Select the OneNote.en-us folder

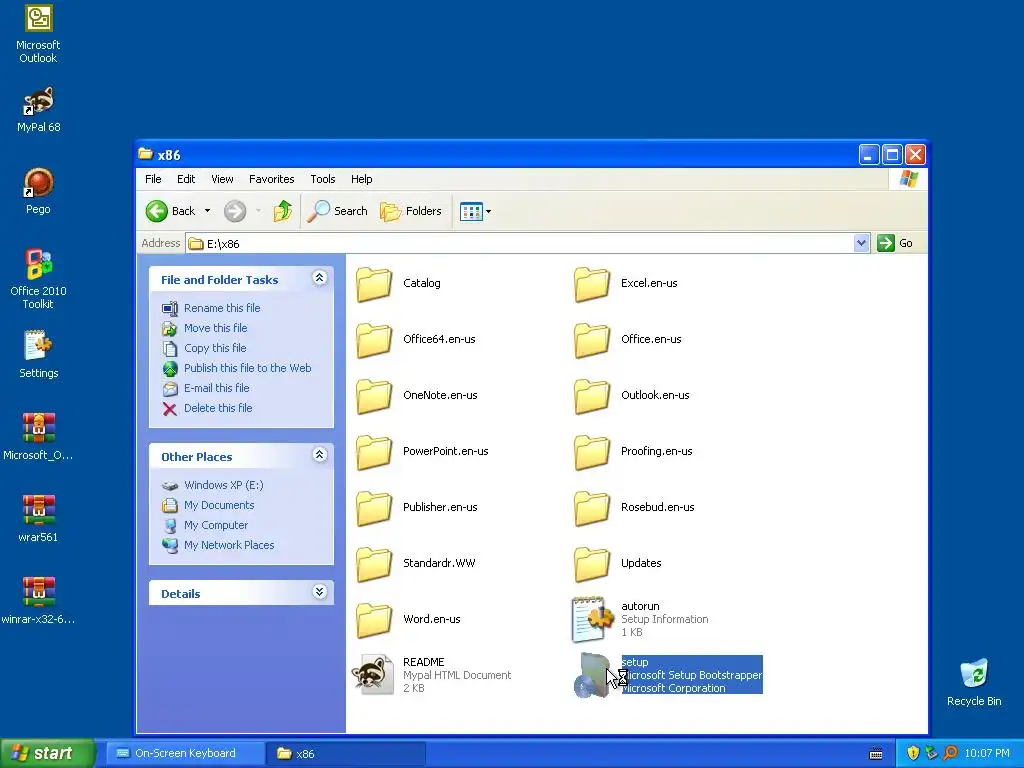tap(417, 396)
